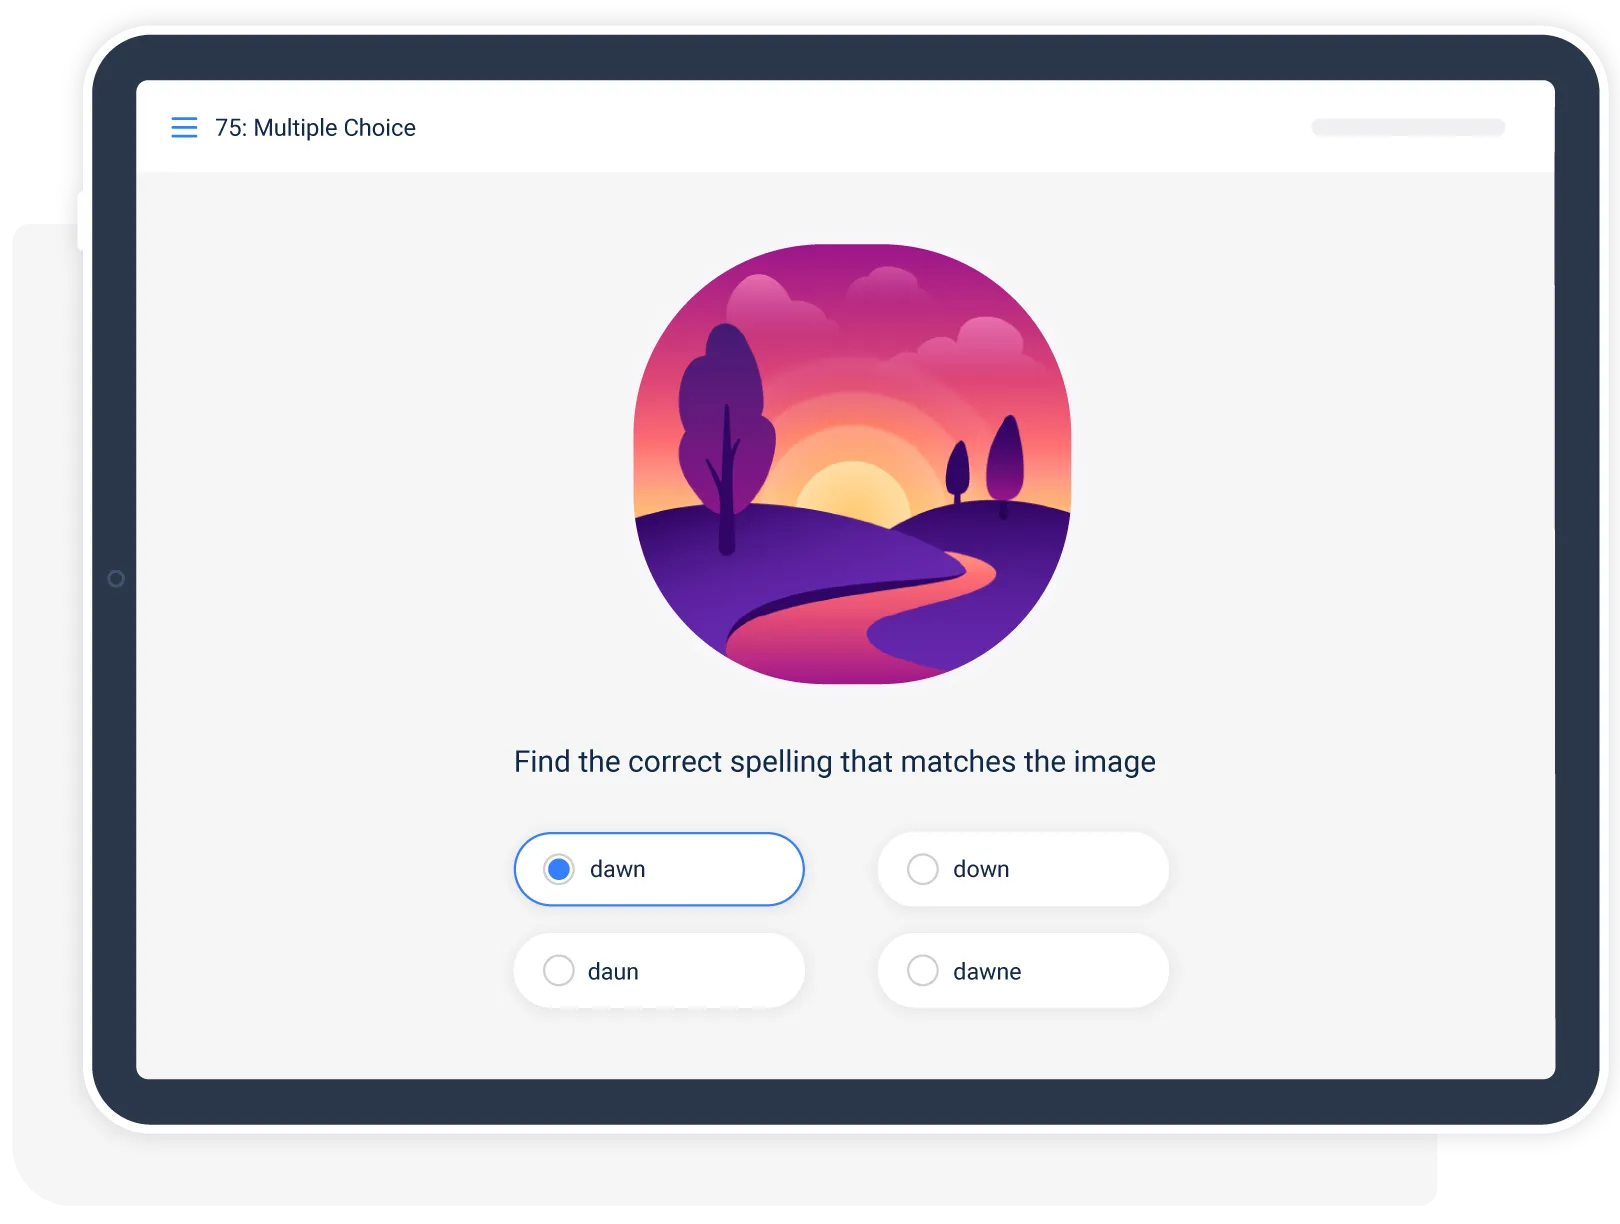Click the gray progress bar in header
Image resolution: width=1620 pixels, height=1224 pixels.
click(x=1408, y=127)
